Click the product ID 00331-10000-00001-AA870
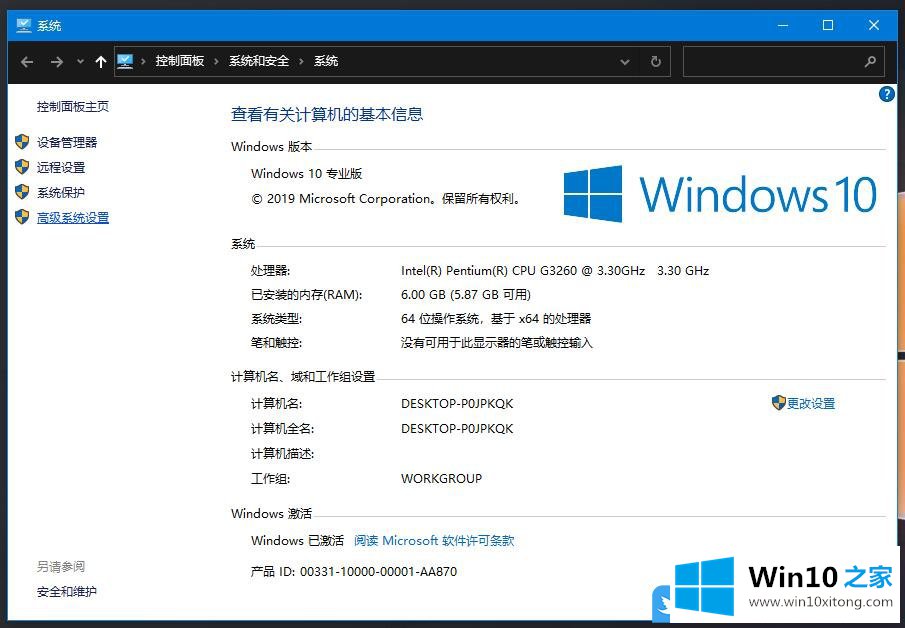 click(379, 572)
